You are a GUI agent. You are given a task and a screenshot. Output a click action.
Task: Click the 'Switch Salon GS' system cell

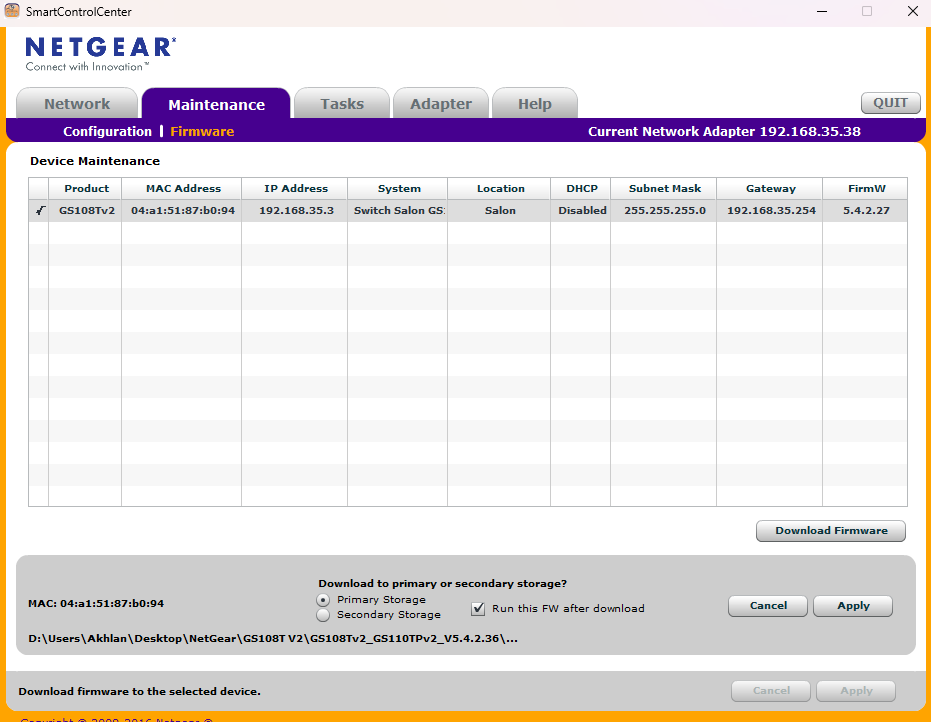(398, 210)
